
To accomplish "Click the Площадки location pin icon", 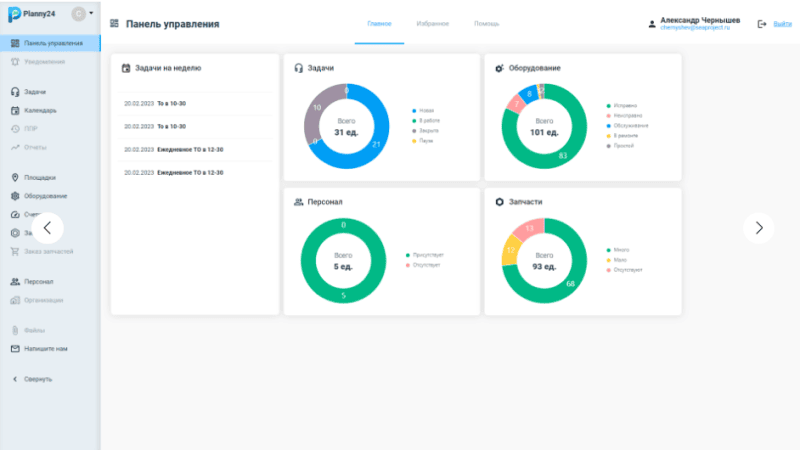I will tap(15, 177).
